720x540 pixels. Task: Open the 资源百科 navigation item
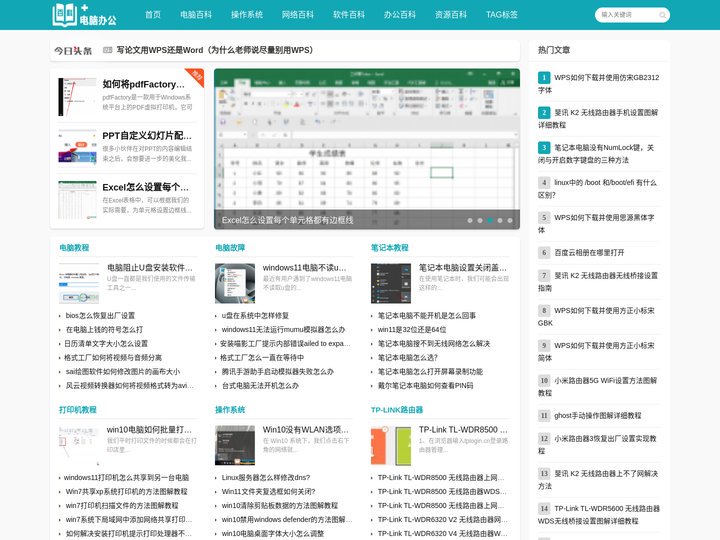(x=451, y=15)
